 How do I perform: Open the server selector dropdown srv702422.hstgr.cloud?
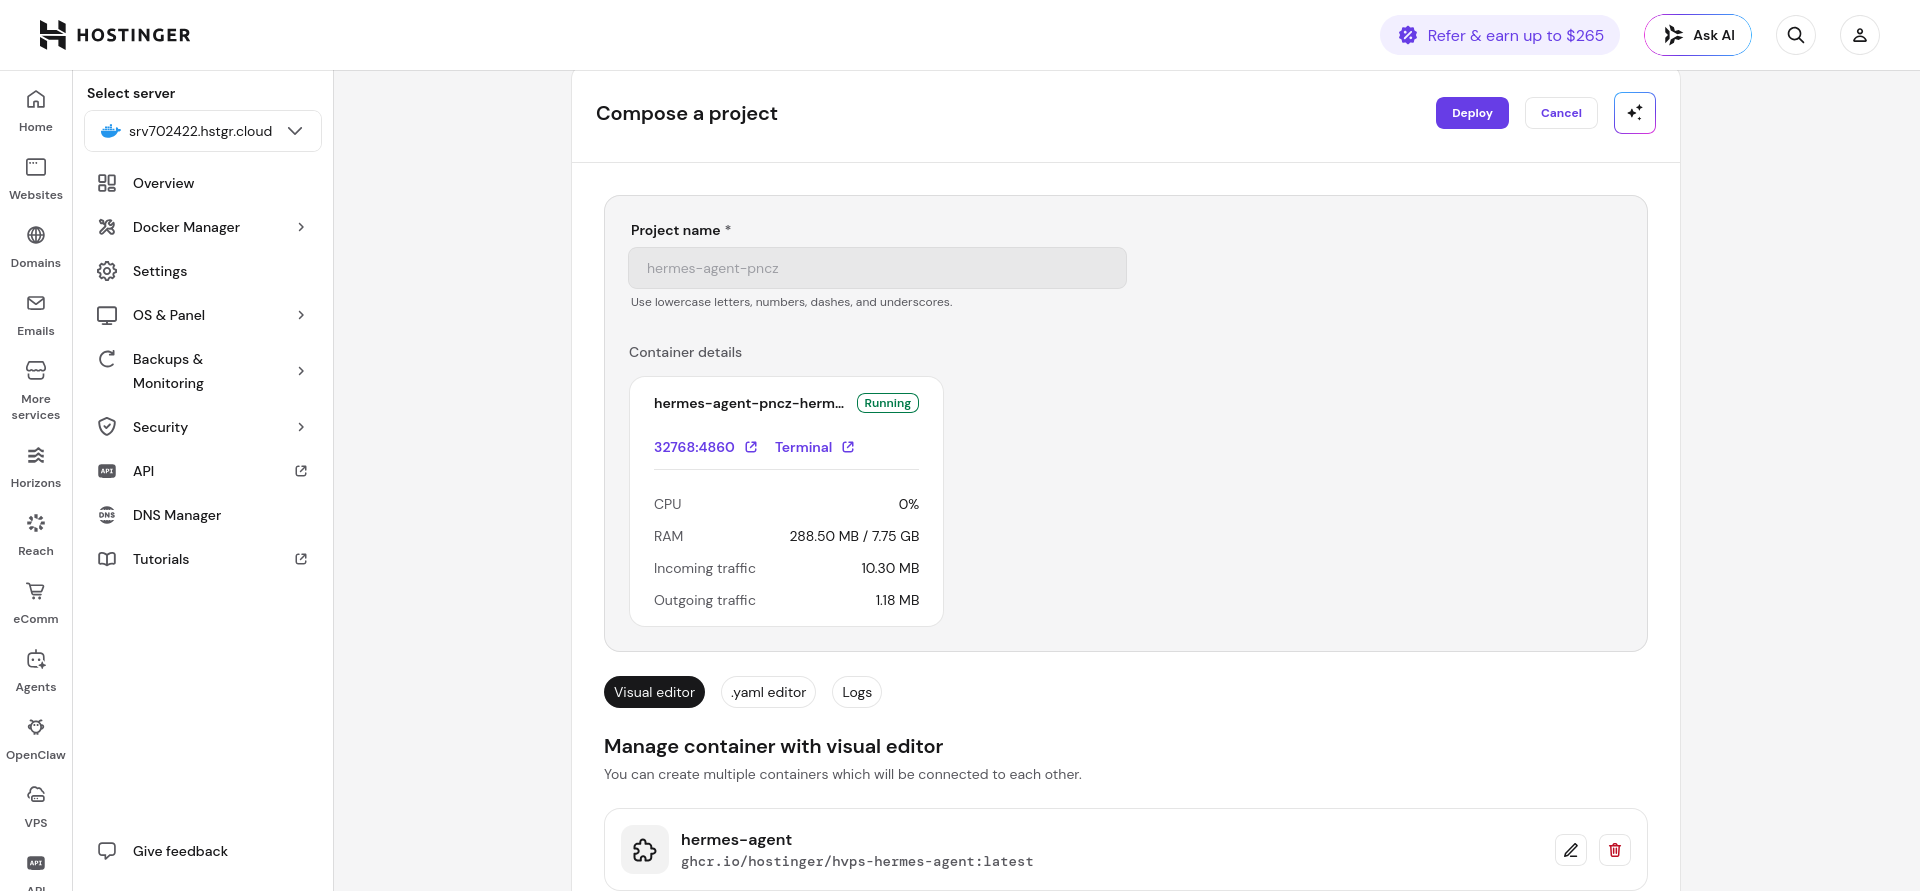click(x=203, y=131)
